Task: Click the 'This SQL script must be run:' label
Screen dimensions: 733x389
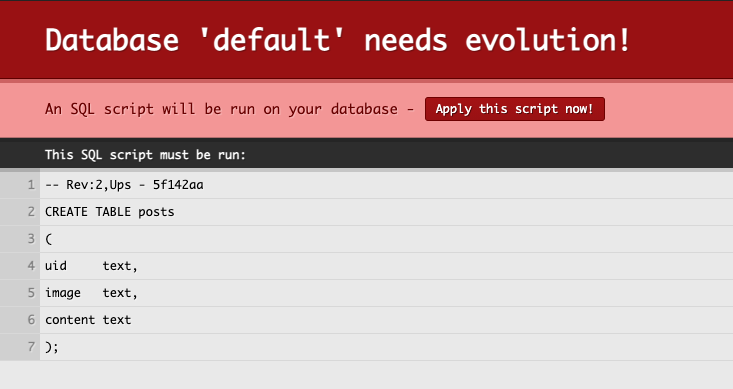Action: [145, 155]
